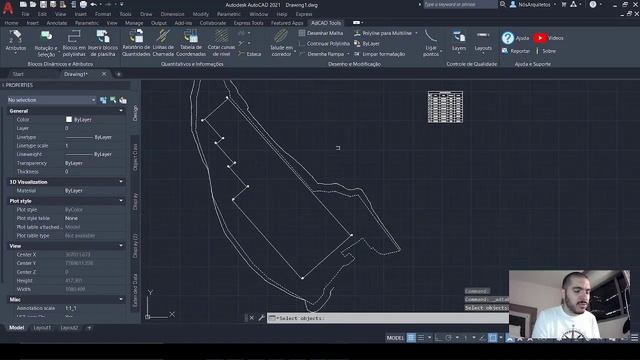Expand the Atributos dropdown arrow
The width and height of the screenshot is (640, 360).
tap(16, 53)
